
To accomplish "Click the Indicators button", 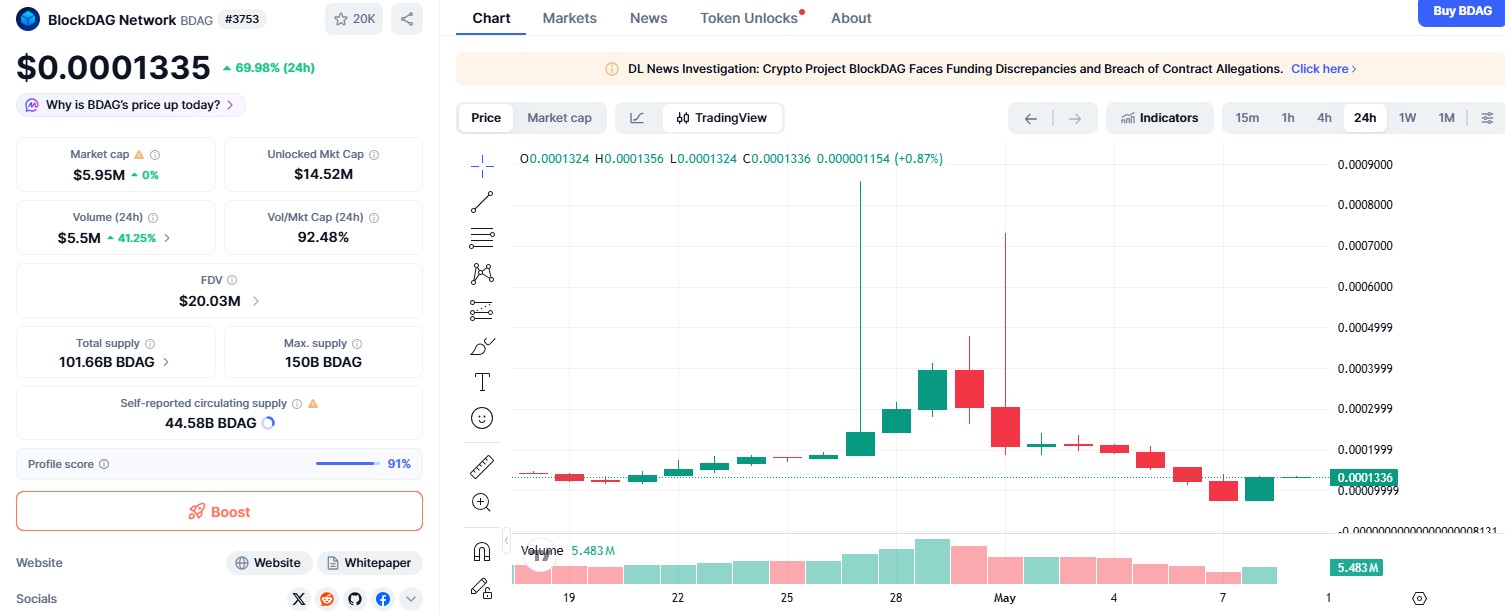I will (1159, 118).
